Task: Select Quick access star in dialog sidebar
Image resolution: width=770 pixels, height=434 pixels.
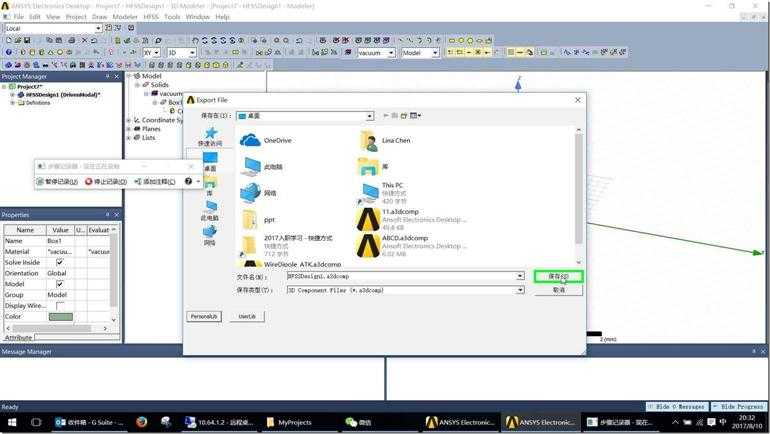Action: 210,136
